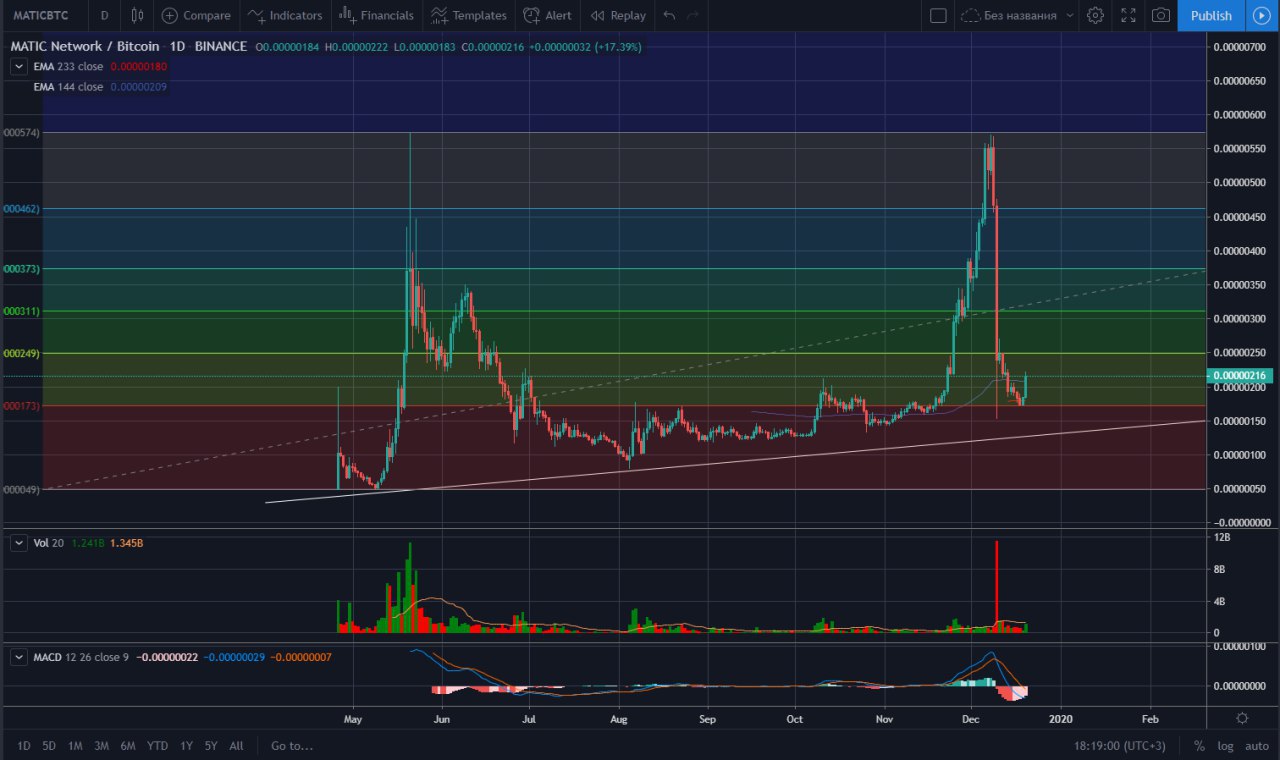The width and height of the screenshot is (1280, 760).
Task: Set range to 5D
Action: [49, 745]
